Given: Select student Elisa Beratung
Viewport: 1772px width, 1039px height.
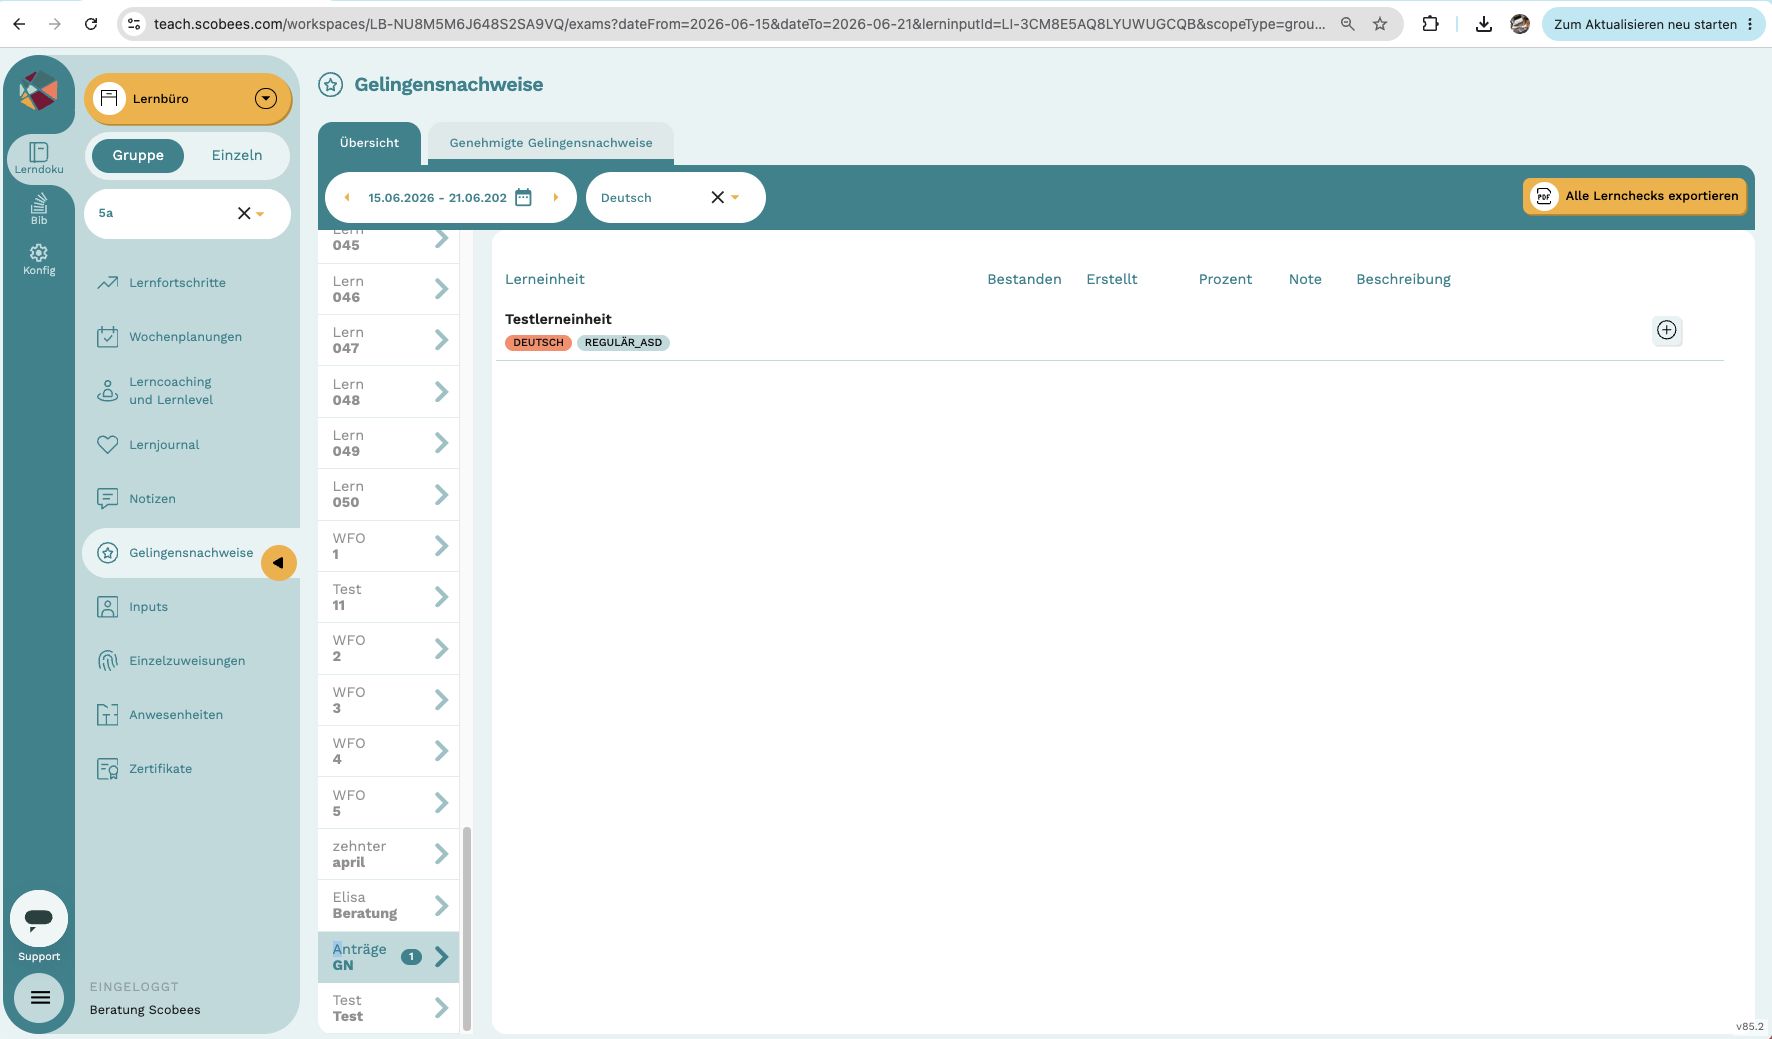Looking at the screenshot, I should (x=388, y=905).
